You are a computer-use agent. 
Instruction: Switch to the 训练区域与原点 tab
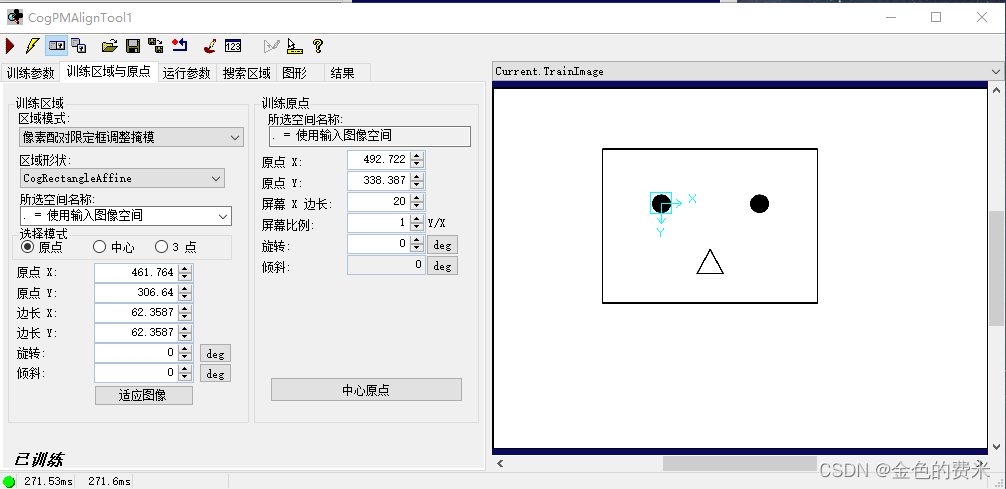click(108, 71)
